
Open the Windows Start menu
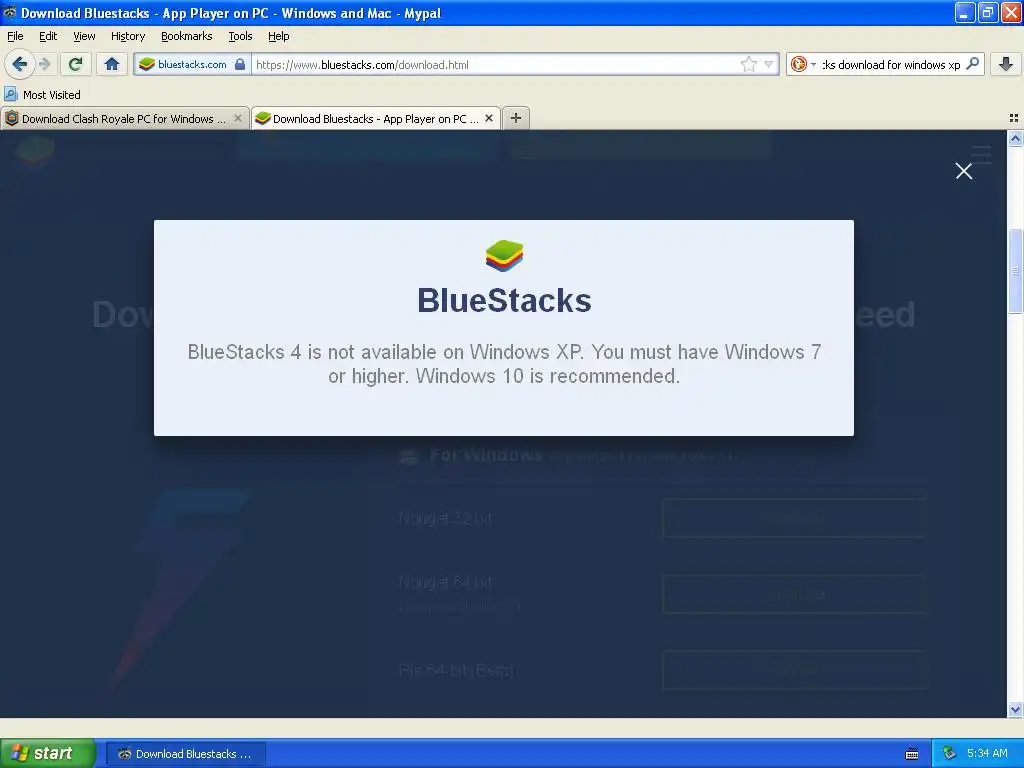(x=48, y=753)
